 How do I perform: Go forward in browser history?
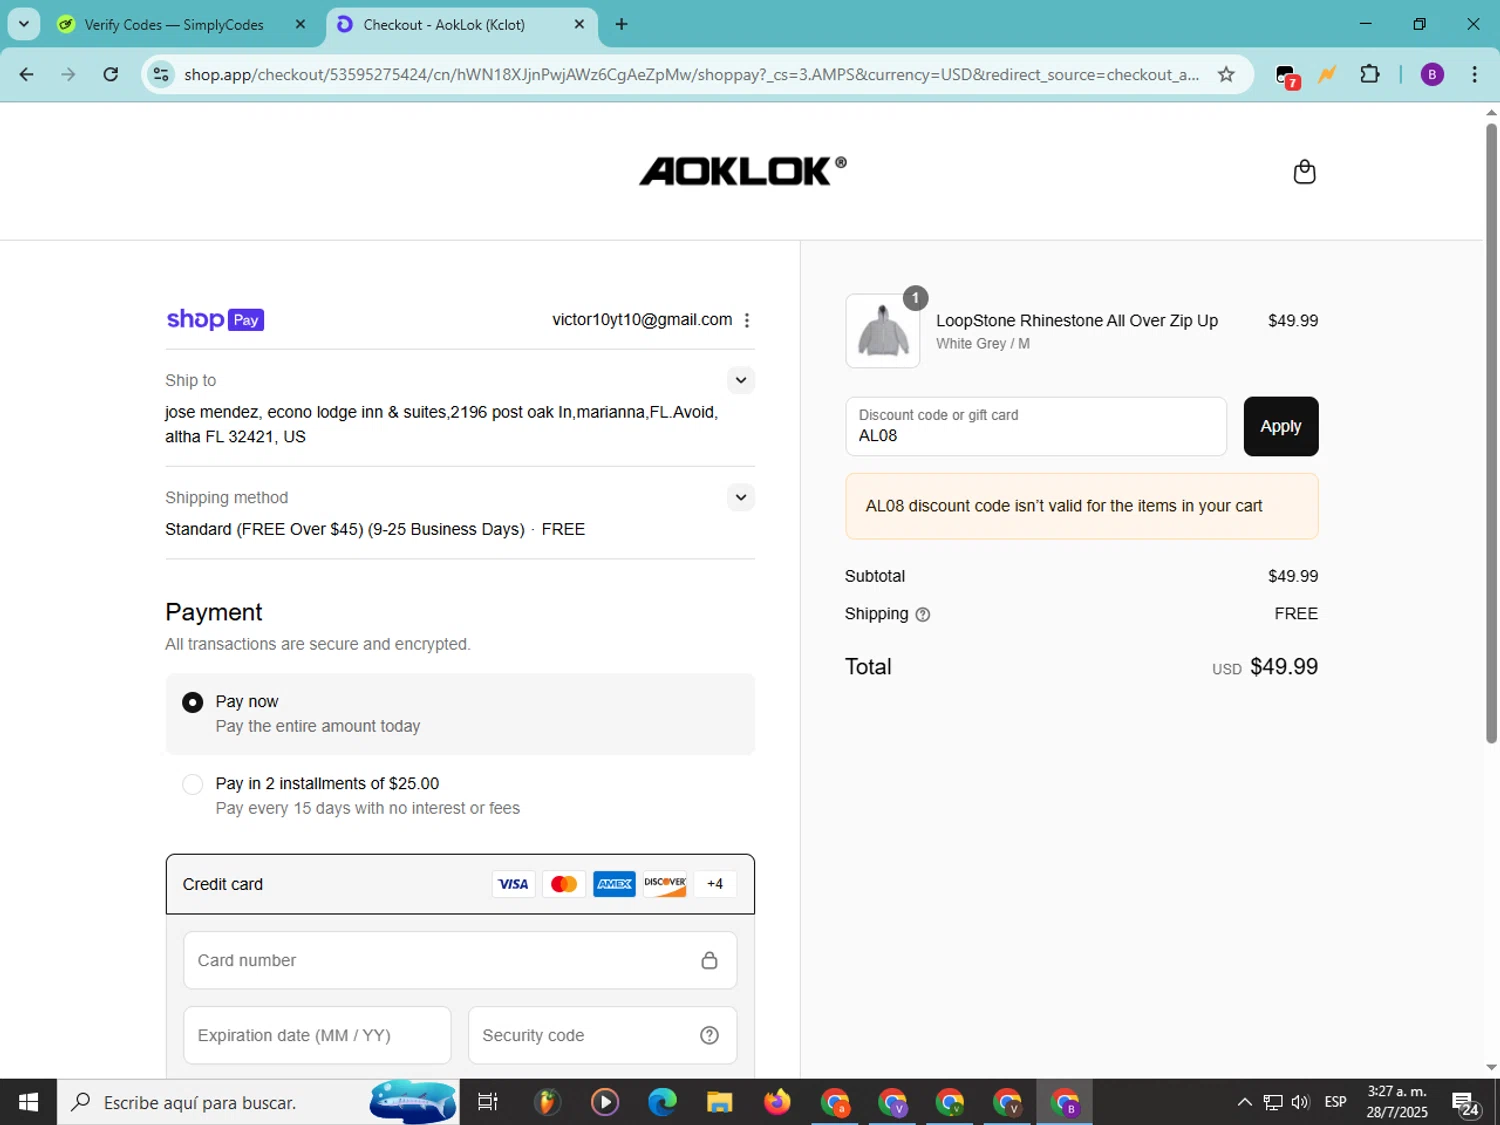point(68,74)
